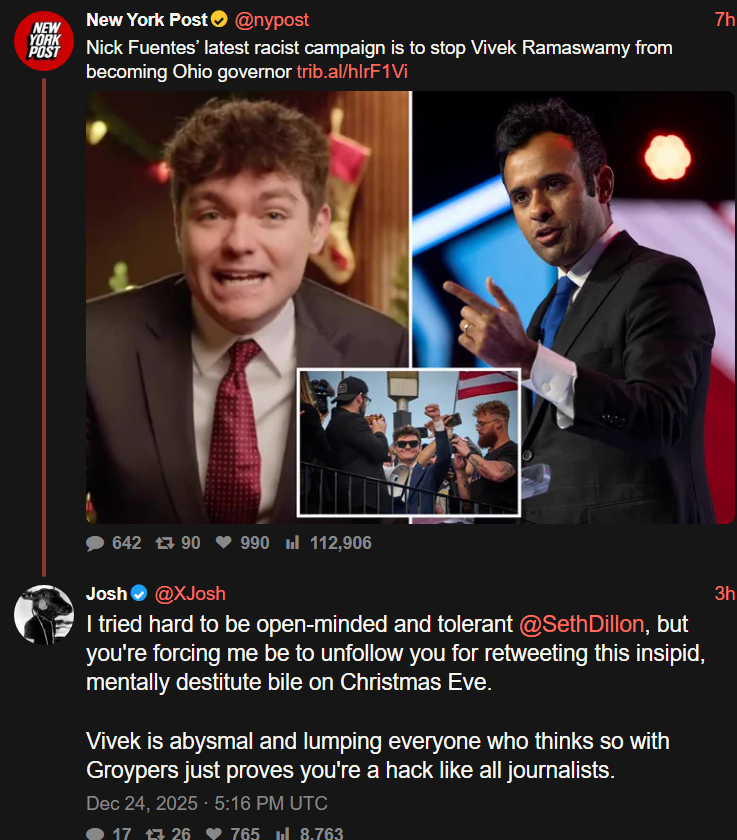Open the @nypost handle link

point(271,20)
